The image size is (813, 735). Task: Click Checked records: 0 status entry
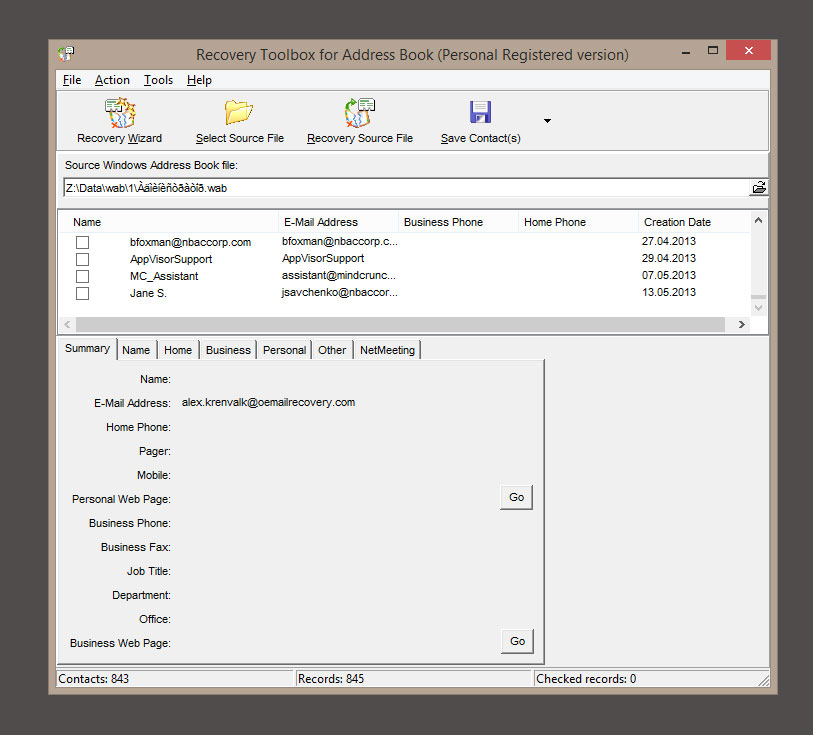[x=646, y=679]
